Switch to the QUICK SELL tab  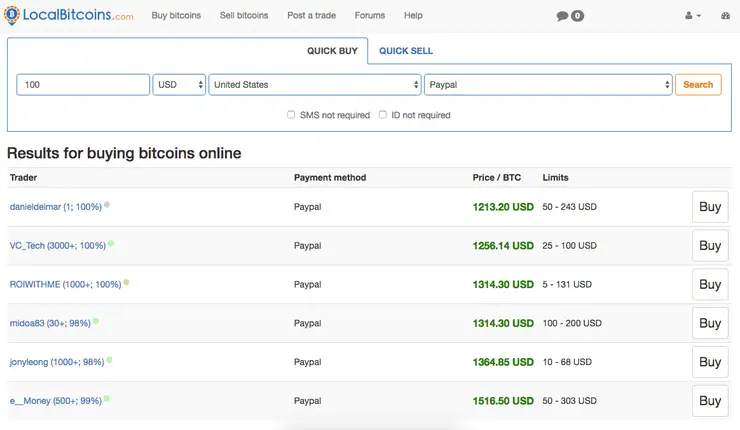pos(406,51)
